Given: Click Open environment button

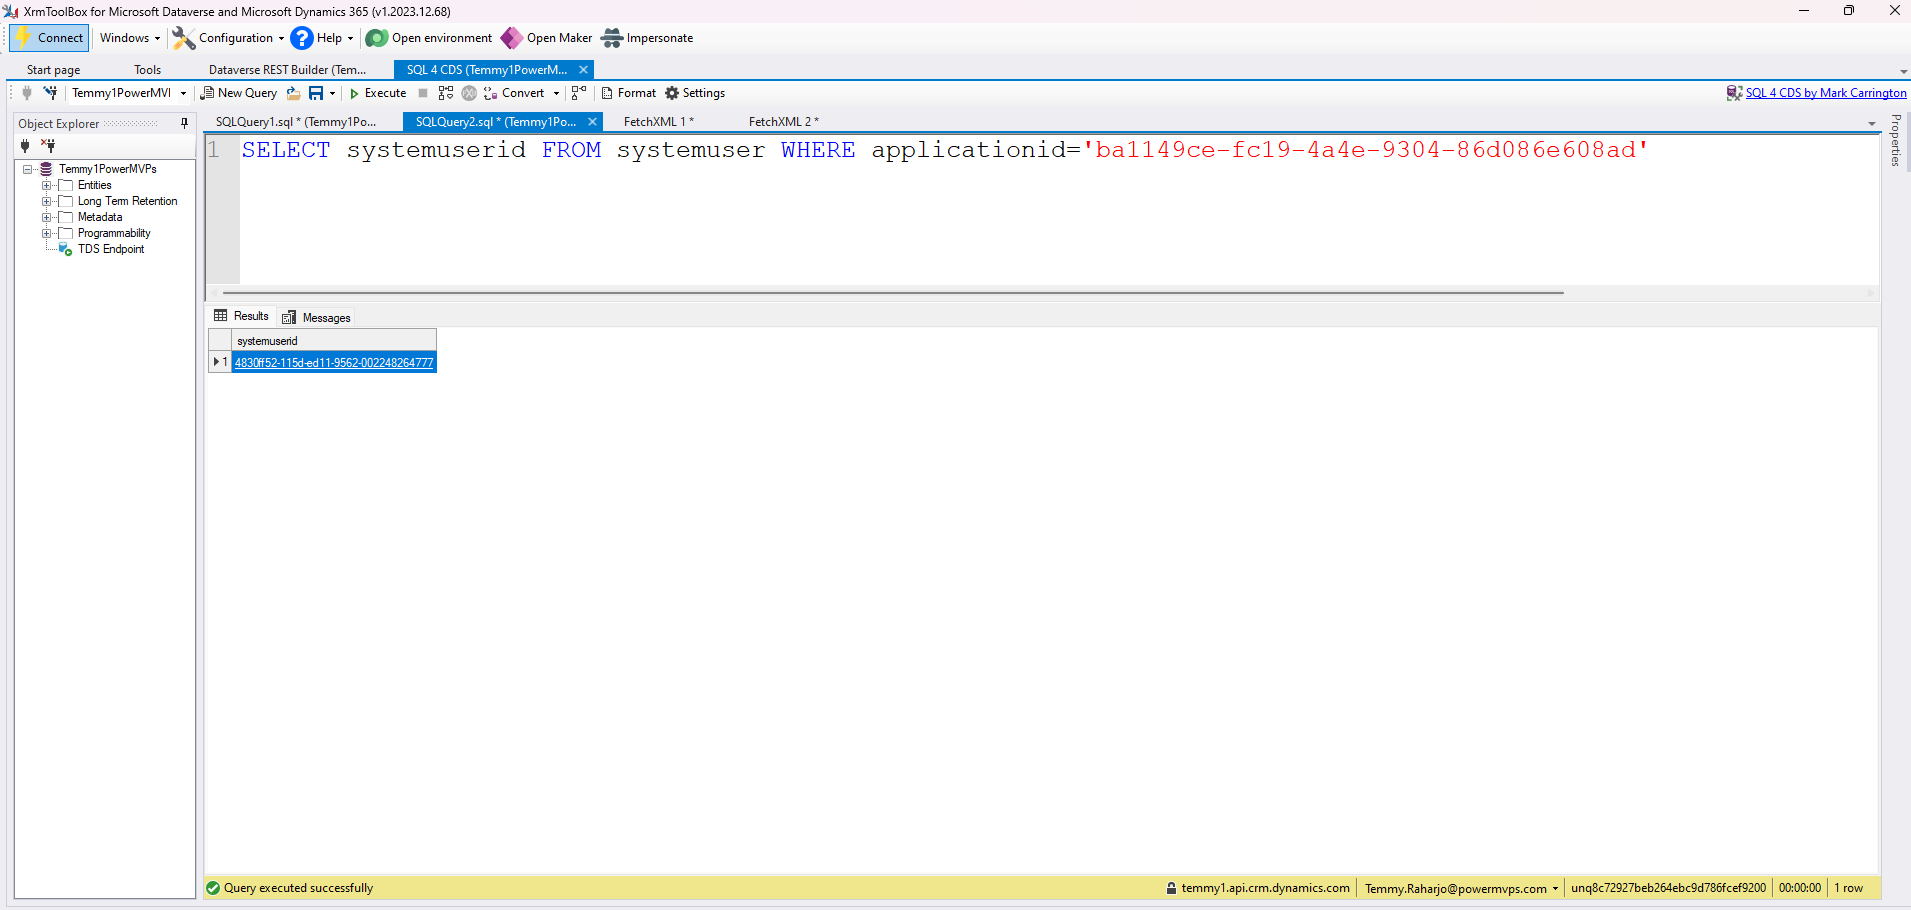Looking at the screenshot, I should coord(429,38).
